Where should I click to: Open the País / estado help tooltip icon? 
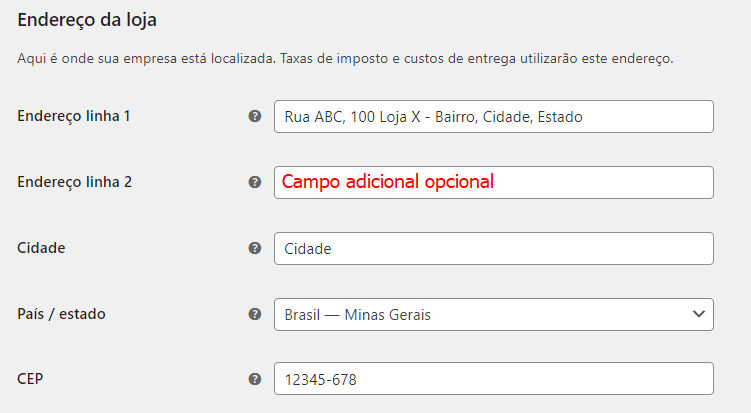(x=255, y=314)
